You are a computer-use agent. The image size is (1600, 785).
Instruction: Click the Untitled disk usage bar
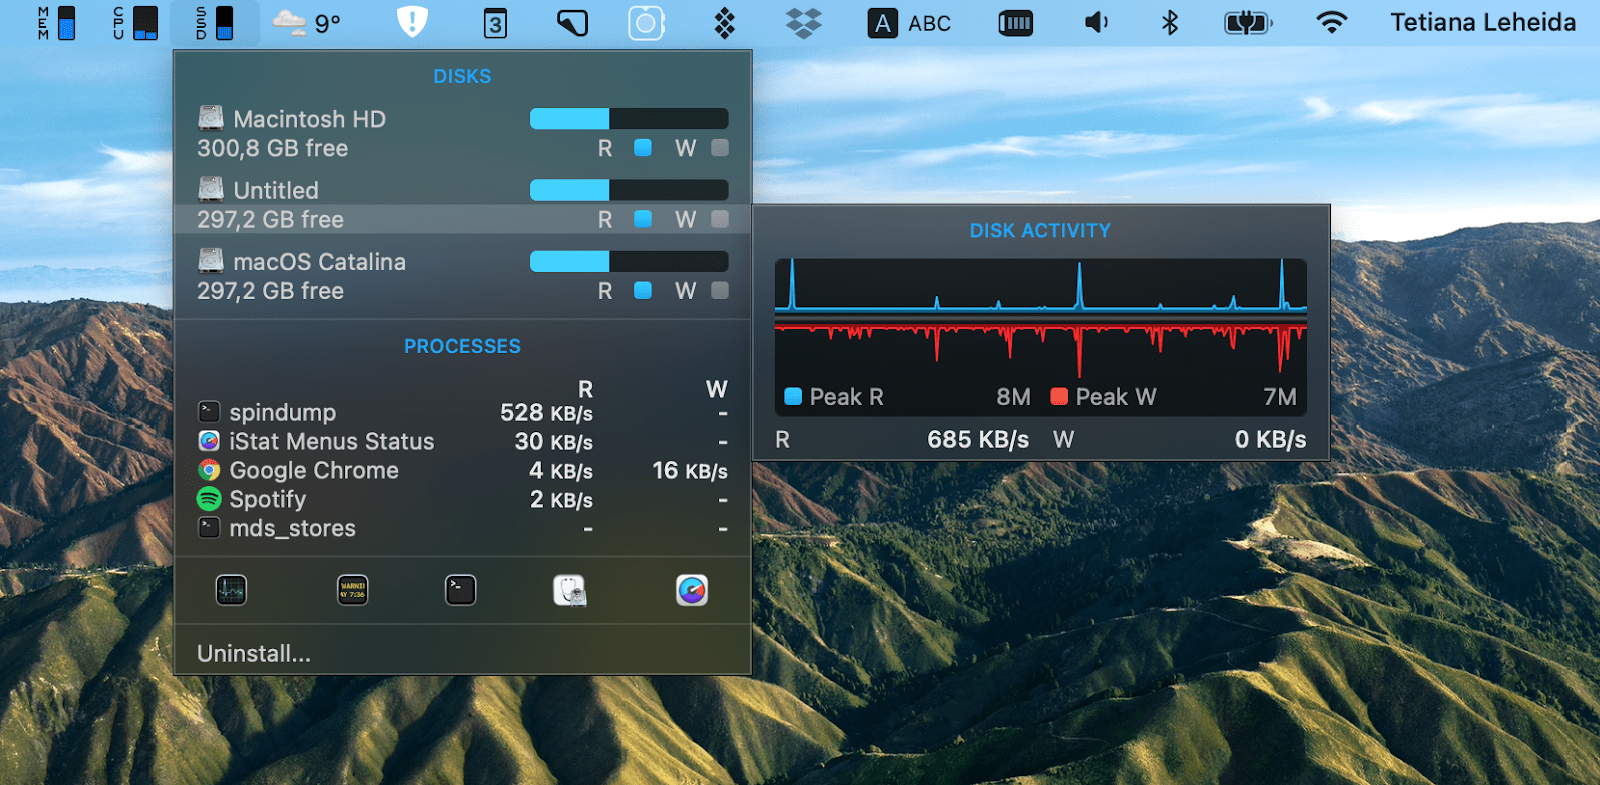click(629, 190)
